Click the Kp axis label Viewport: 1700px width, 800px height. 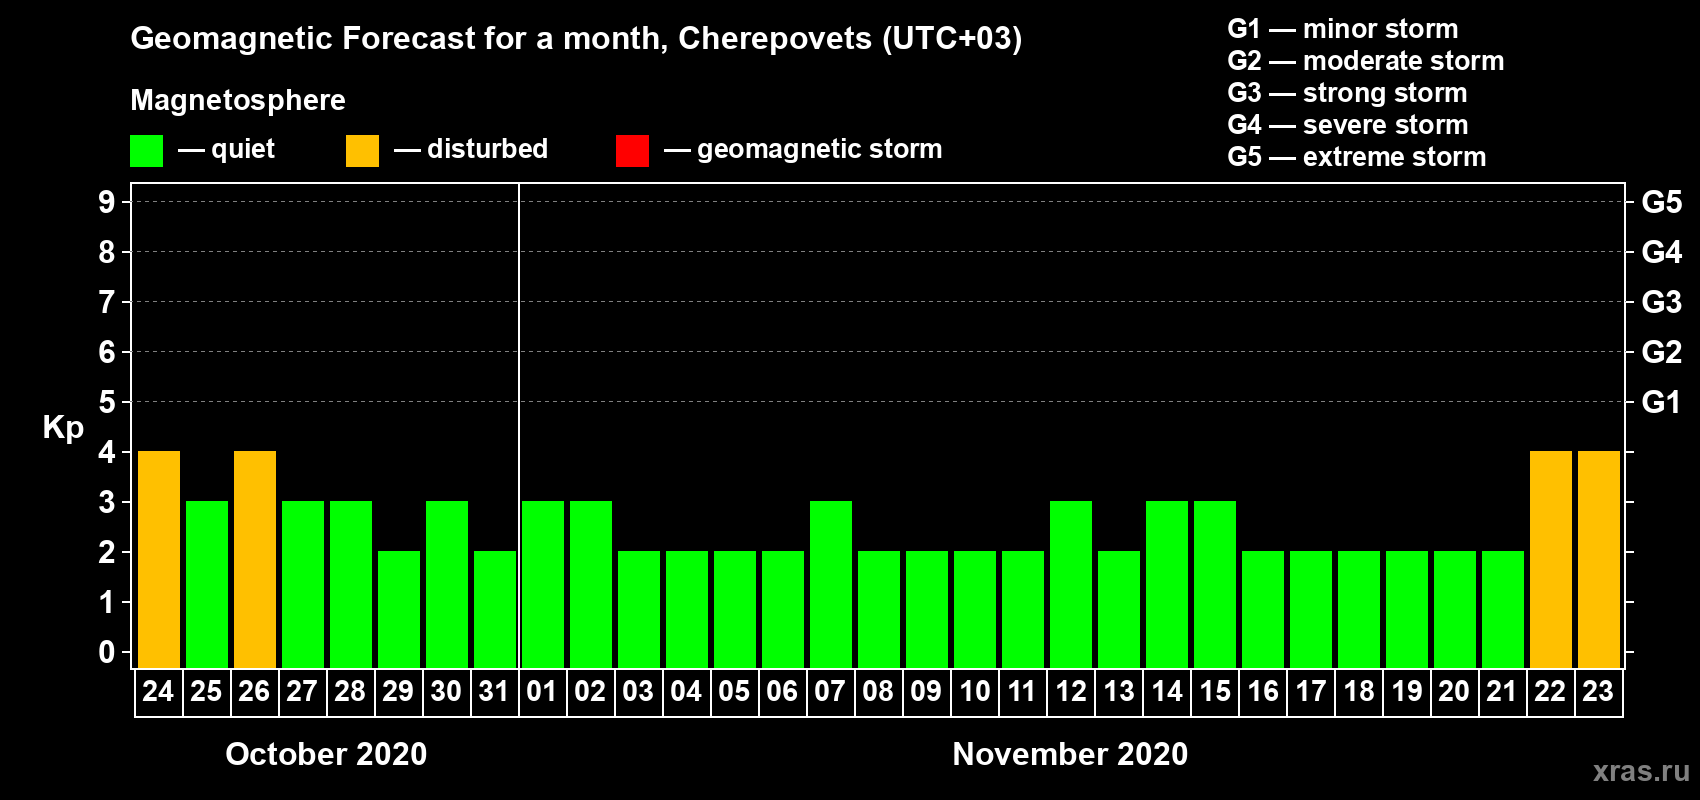(63, 428)
